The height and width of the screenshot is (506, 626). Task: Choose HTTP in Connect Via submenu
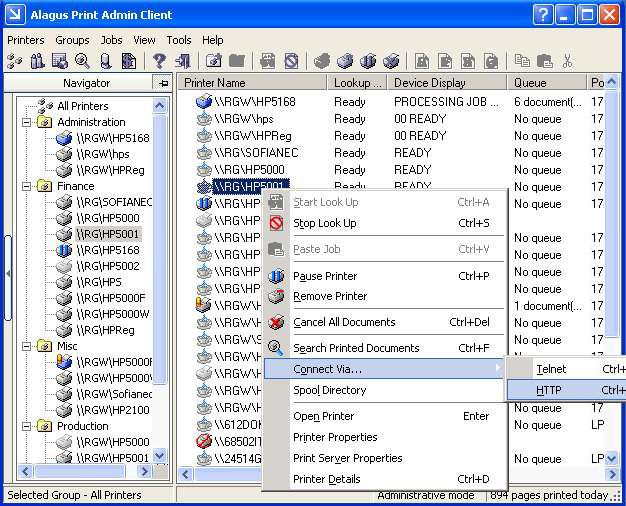[566, 390]
